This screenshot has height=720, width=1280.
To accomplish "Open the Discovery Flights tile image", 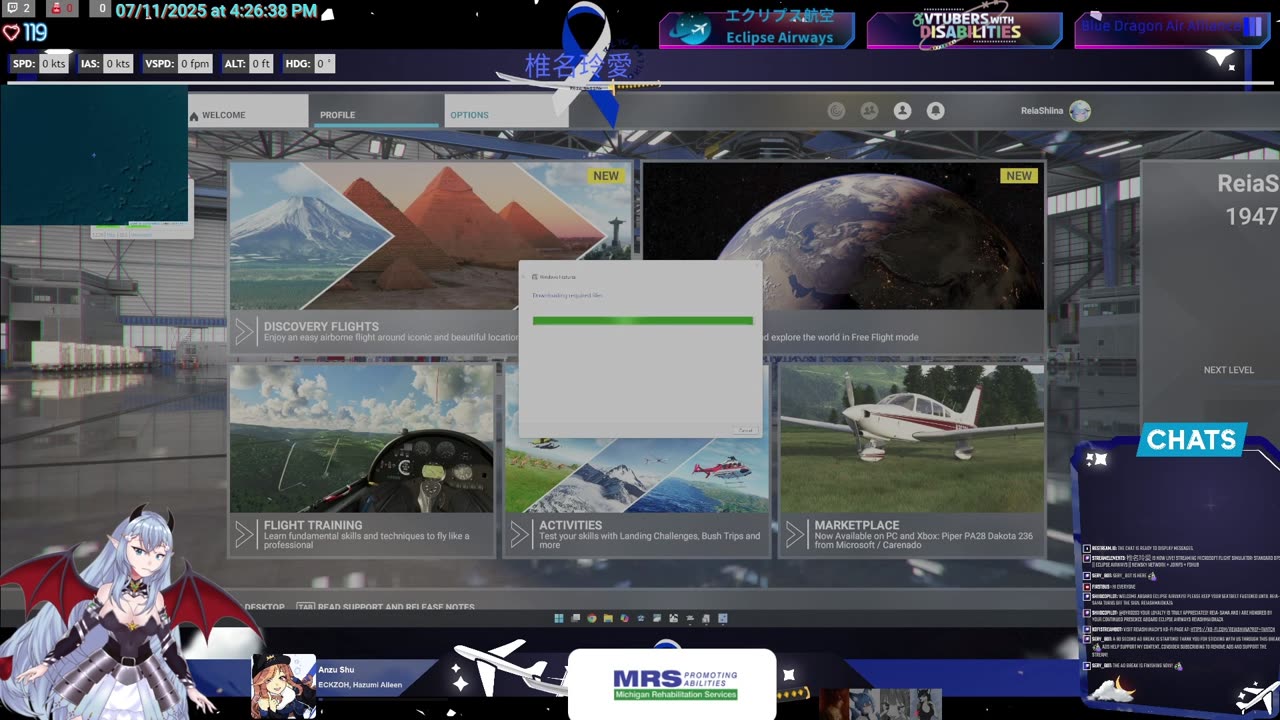I will pos(431,236).
